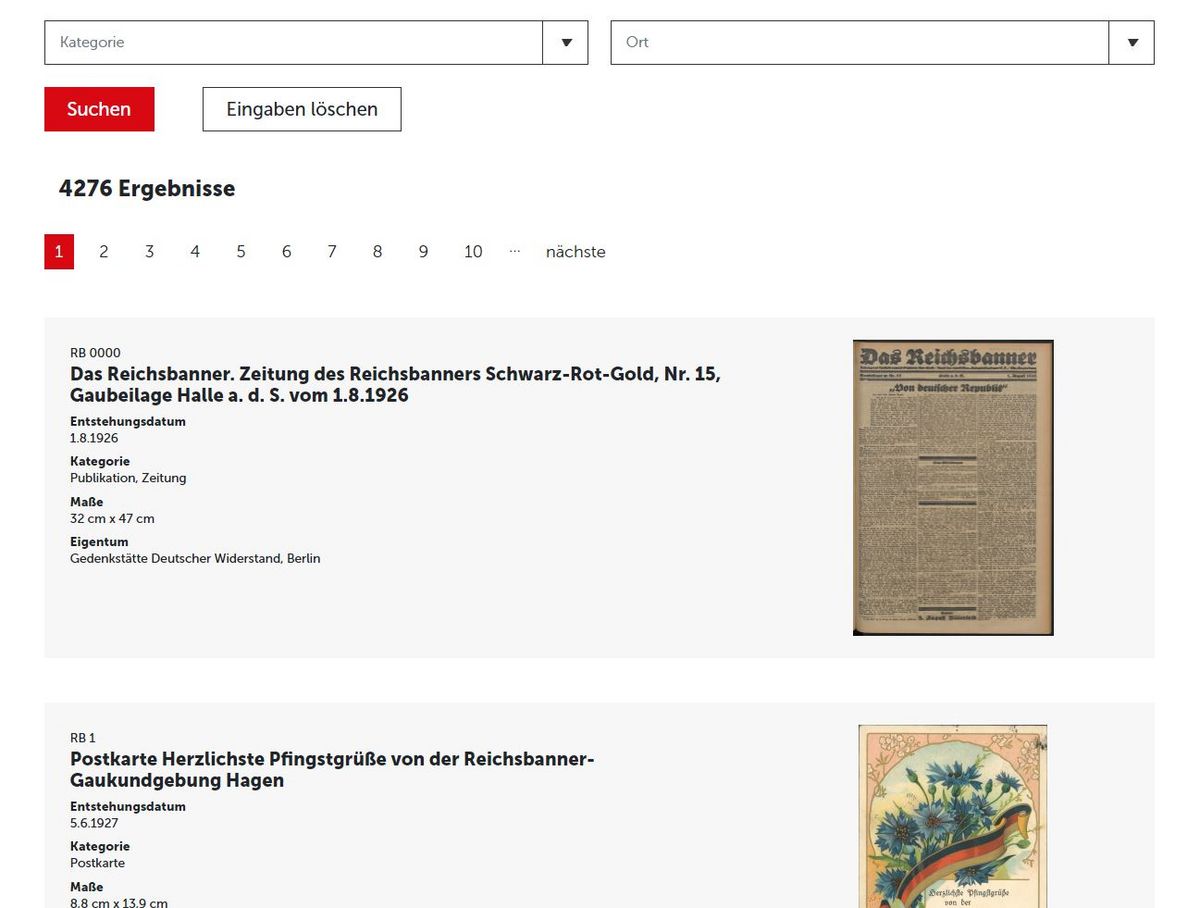Select the date text '5.6.1927'
1200x908 pixels.
[94, 823]
